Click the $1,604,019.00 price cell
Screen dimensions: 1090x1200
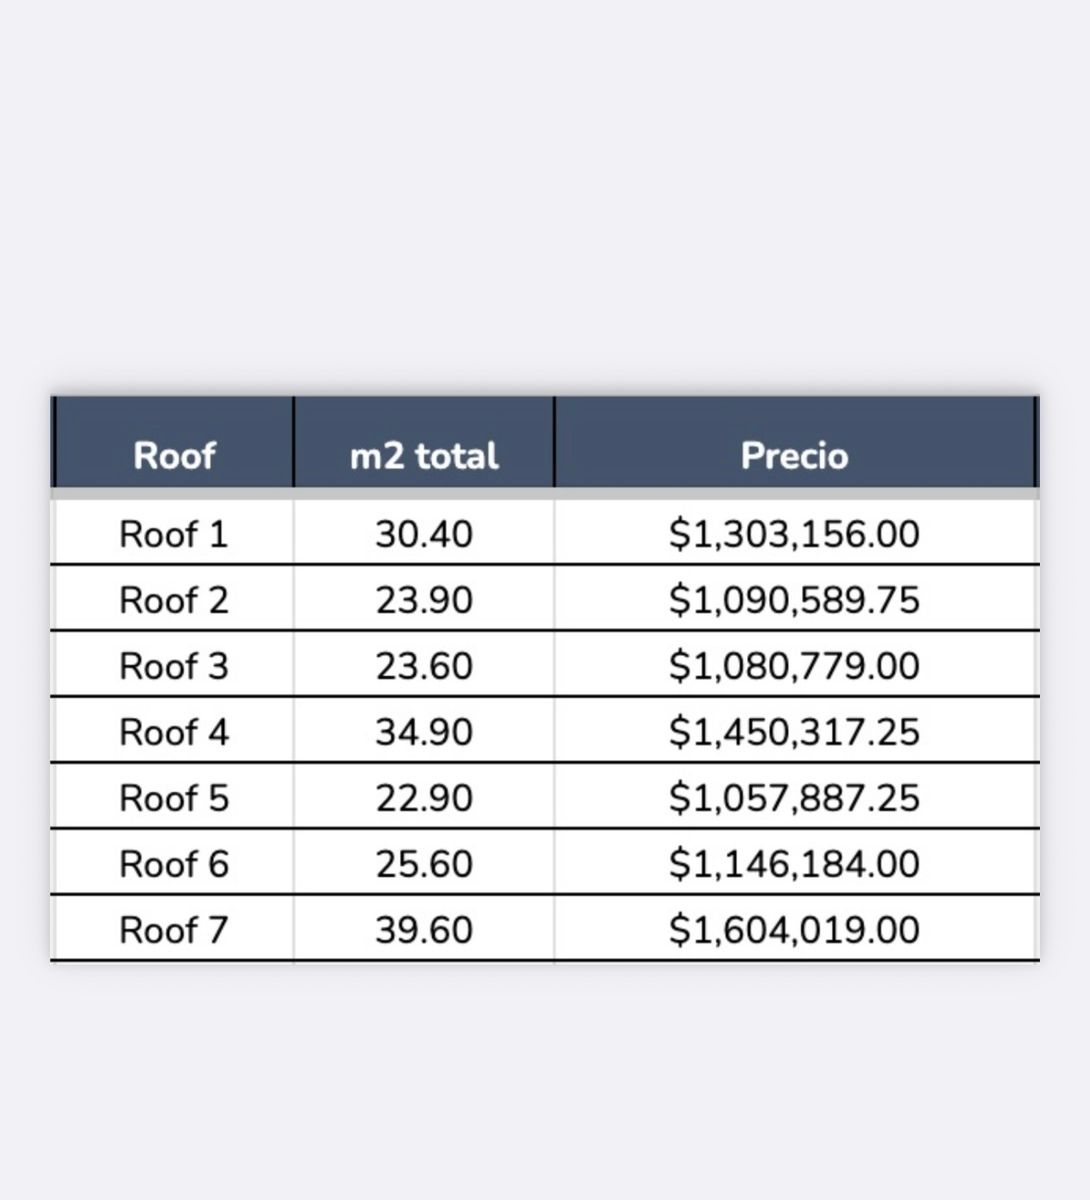click(x=795, y=930)
